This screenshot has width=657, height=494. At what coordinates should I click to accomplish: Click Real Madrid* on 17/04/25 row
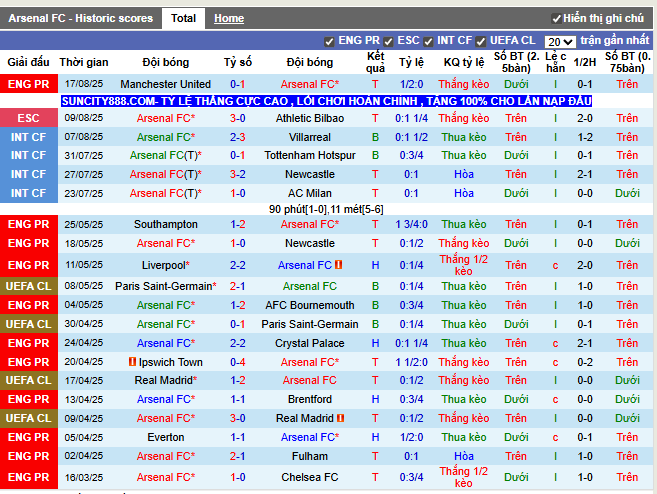tap(166, 380)
